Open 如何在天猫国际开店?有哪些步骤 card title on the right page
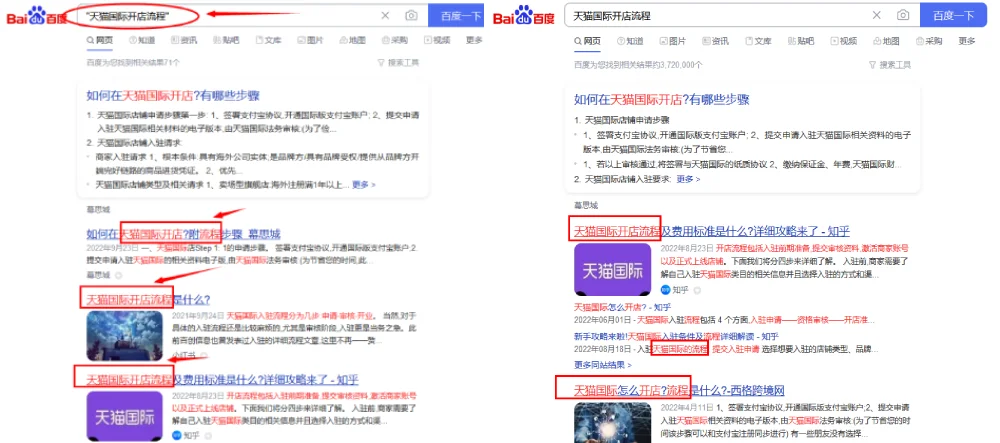 click(x=661, y=99)
